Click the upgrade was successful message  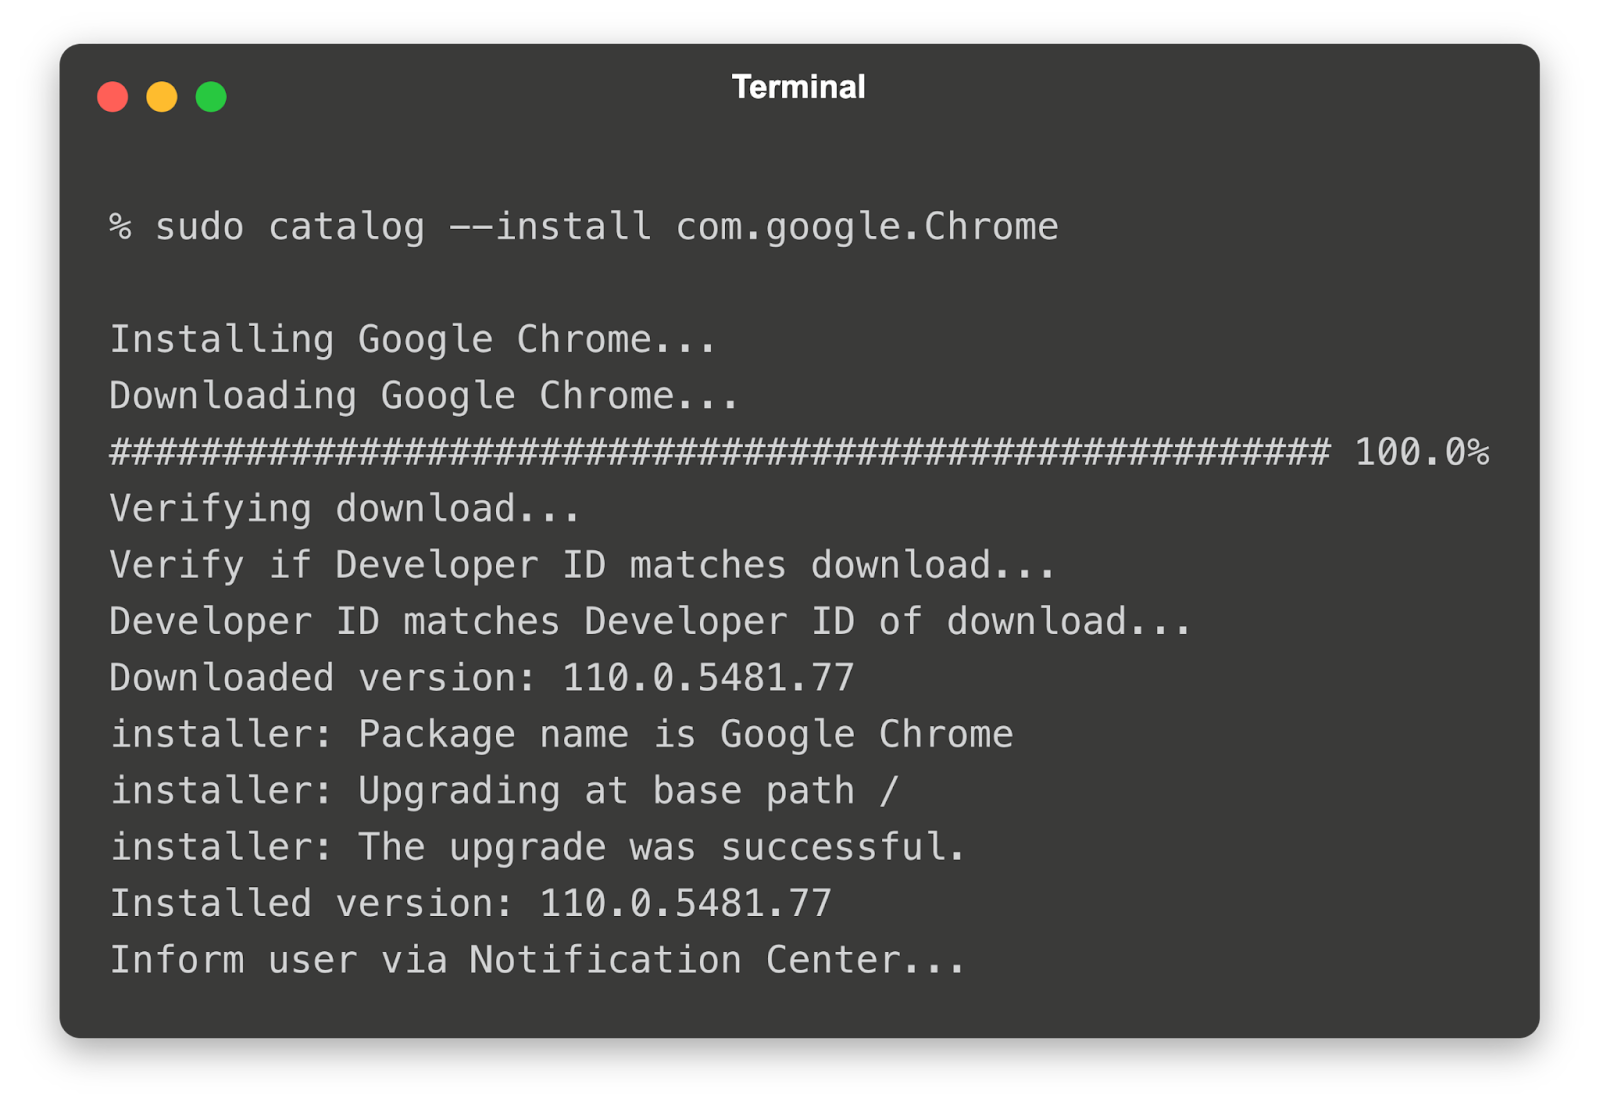point(538,848)
